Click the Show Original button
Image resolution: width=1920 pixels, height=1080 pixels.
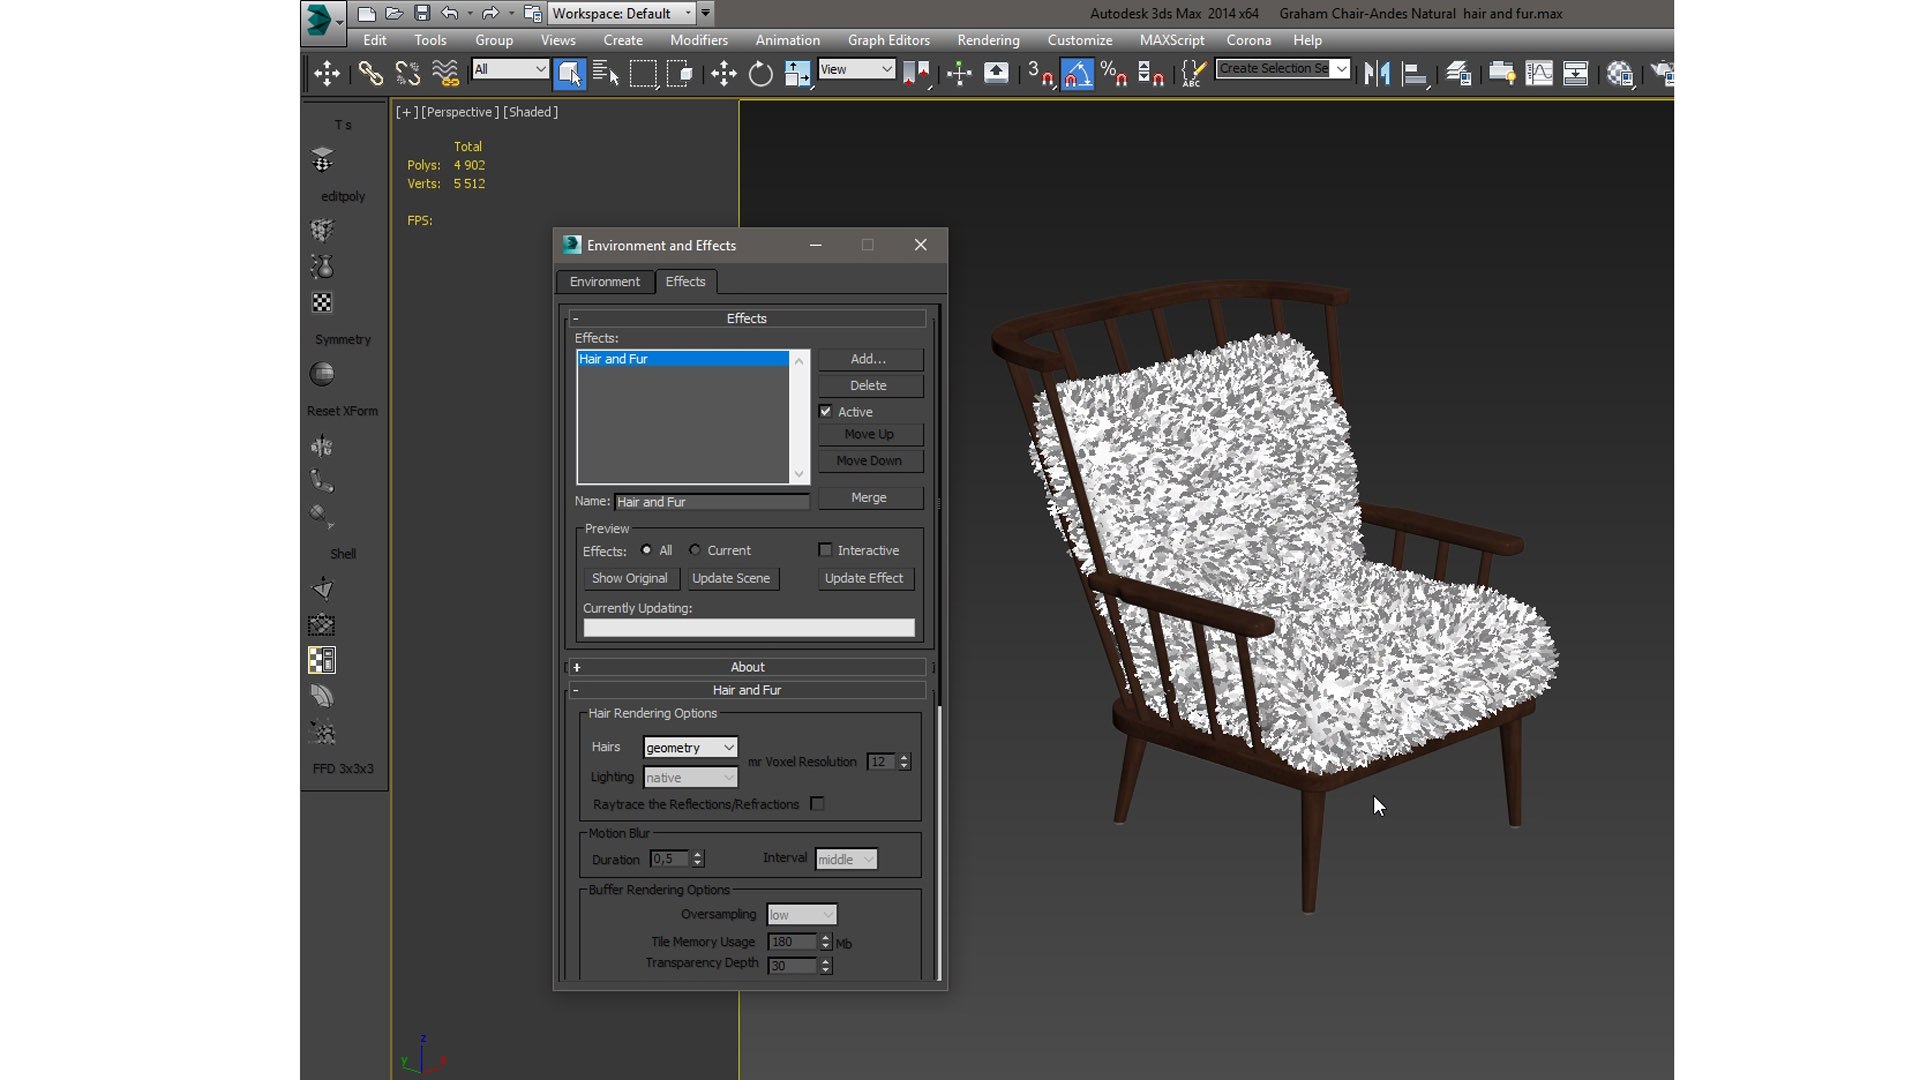click(629, 578)
